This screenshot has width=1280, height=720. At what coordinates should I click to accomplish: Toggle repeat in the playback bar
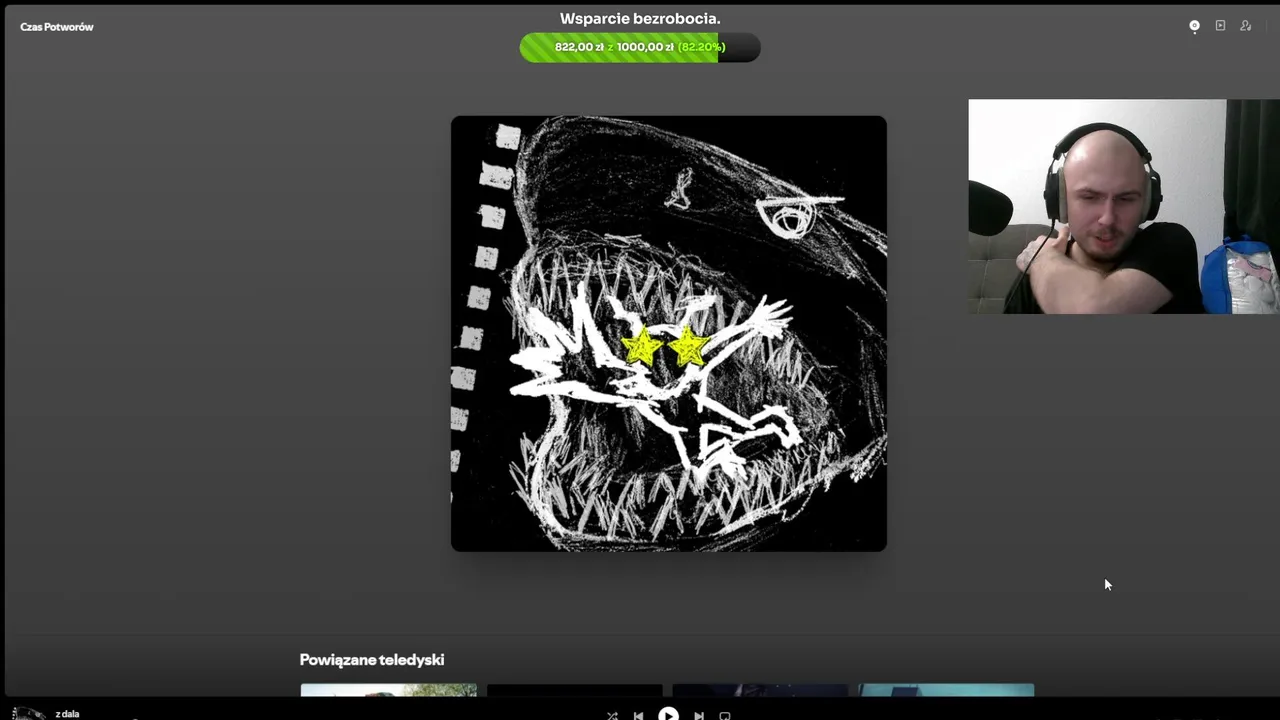point(725,715)
